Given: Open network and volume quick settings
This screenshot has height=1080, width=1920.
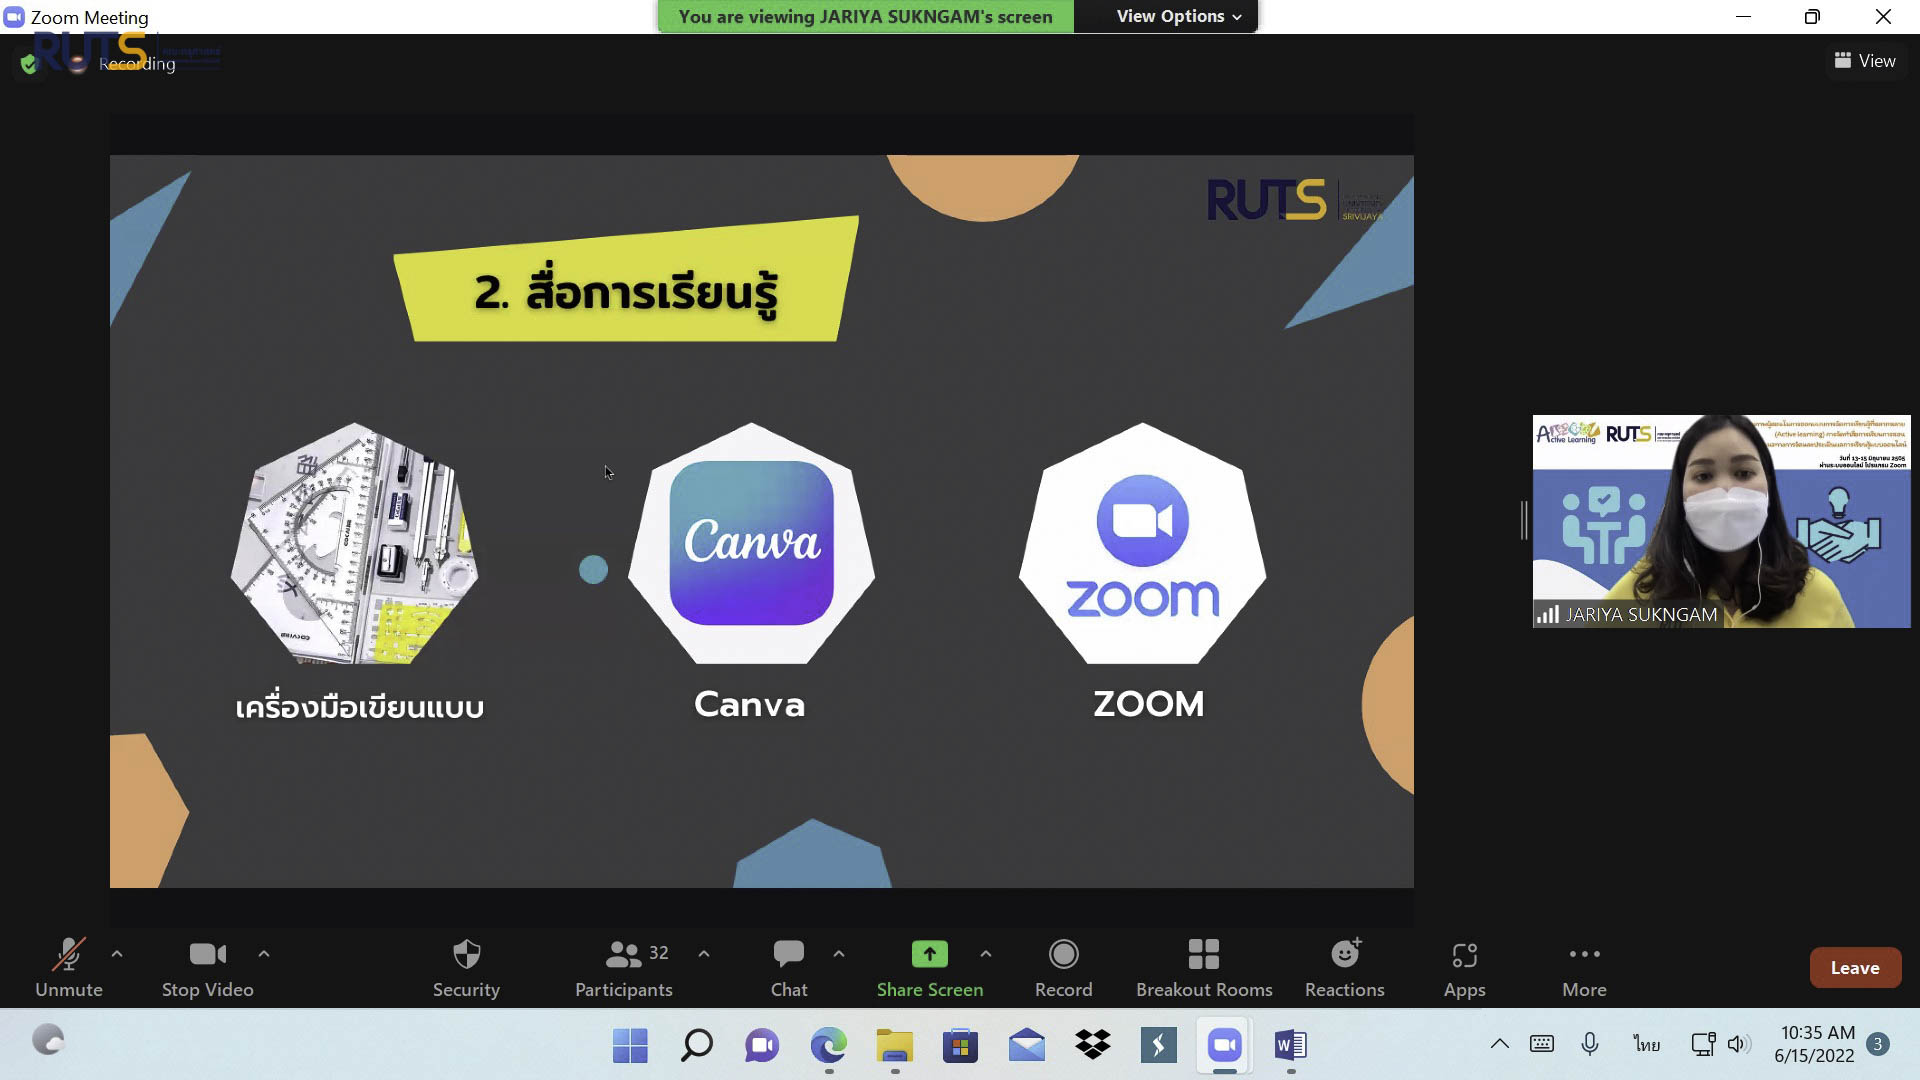Looking at the screenshot, I should click(x=1721, y=1044).
